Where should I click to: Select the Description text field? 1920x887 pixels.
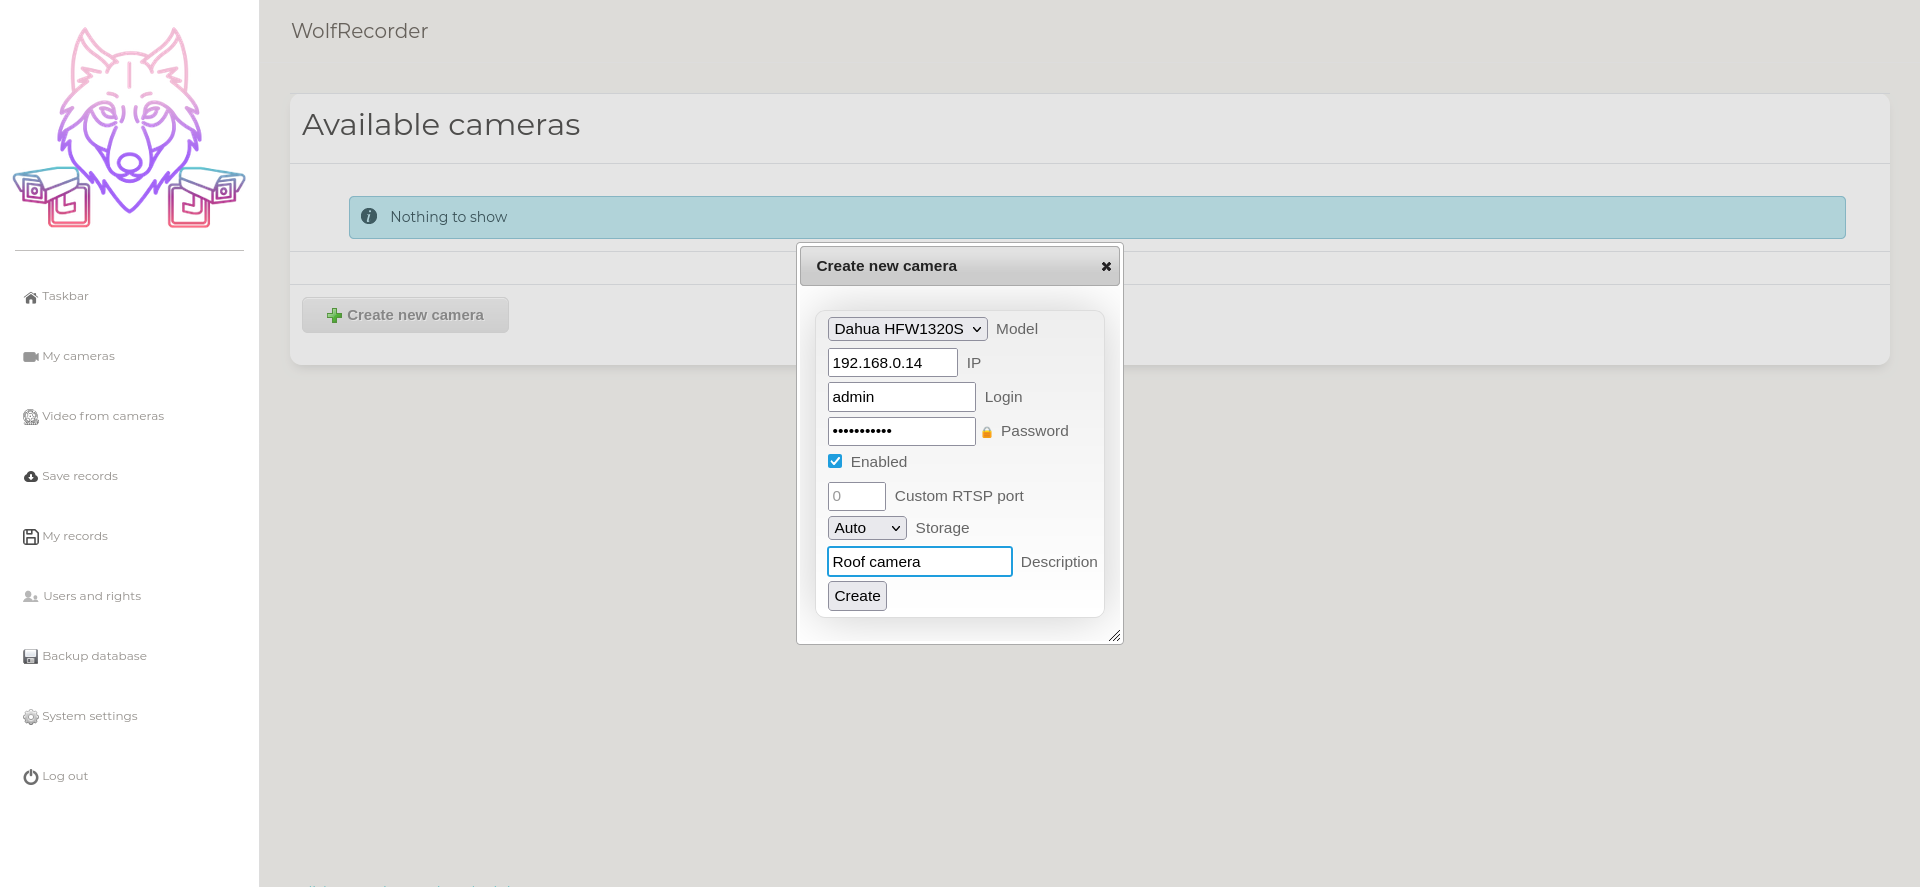tap(919, 562)
